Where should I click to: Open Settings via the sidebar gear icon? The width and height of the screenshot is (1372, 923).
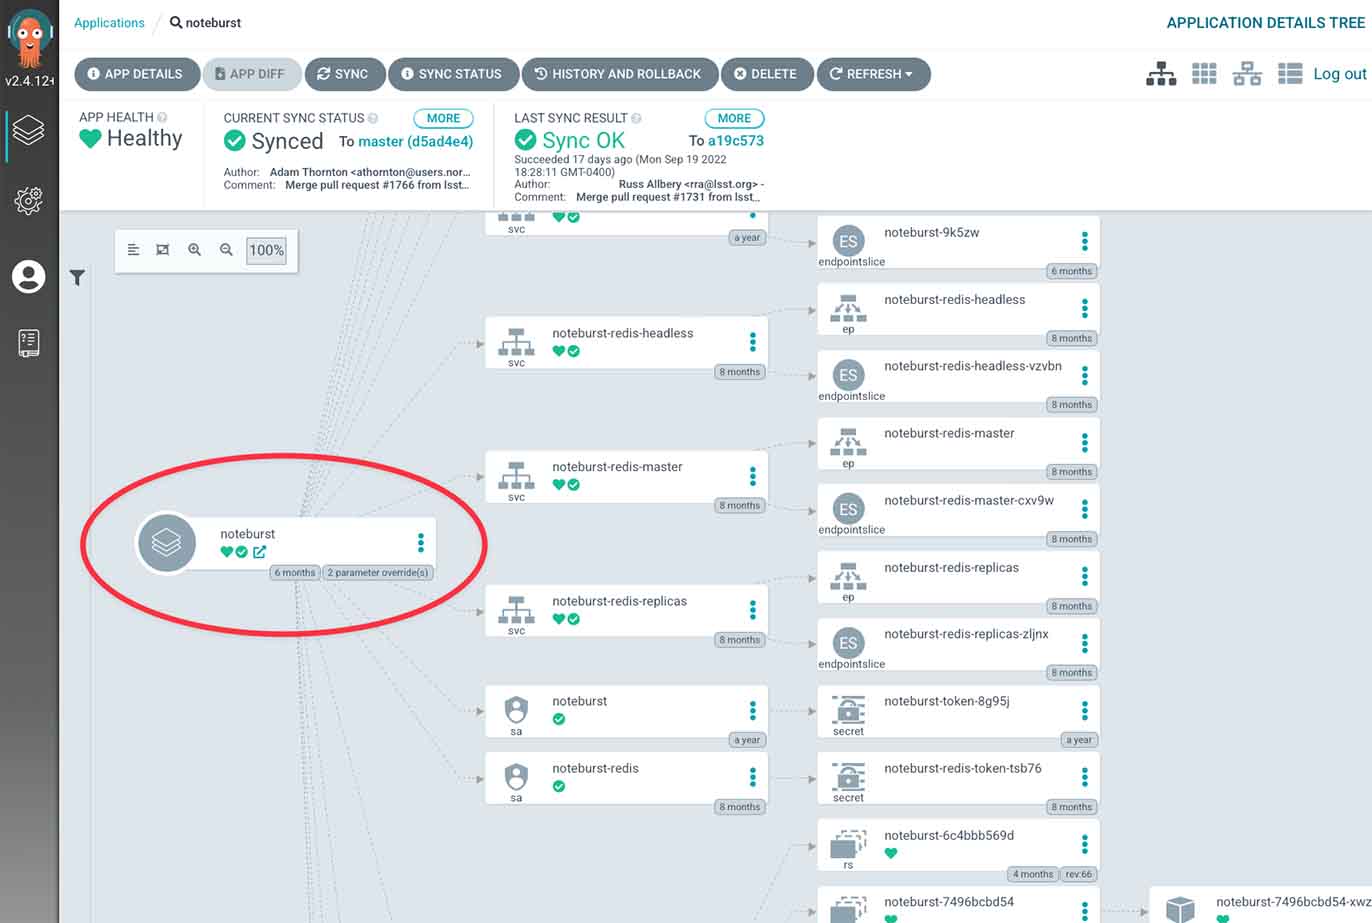[x=28, y=201]
